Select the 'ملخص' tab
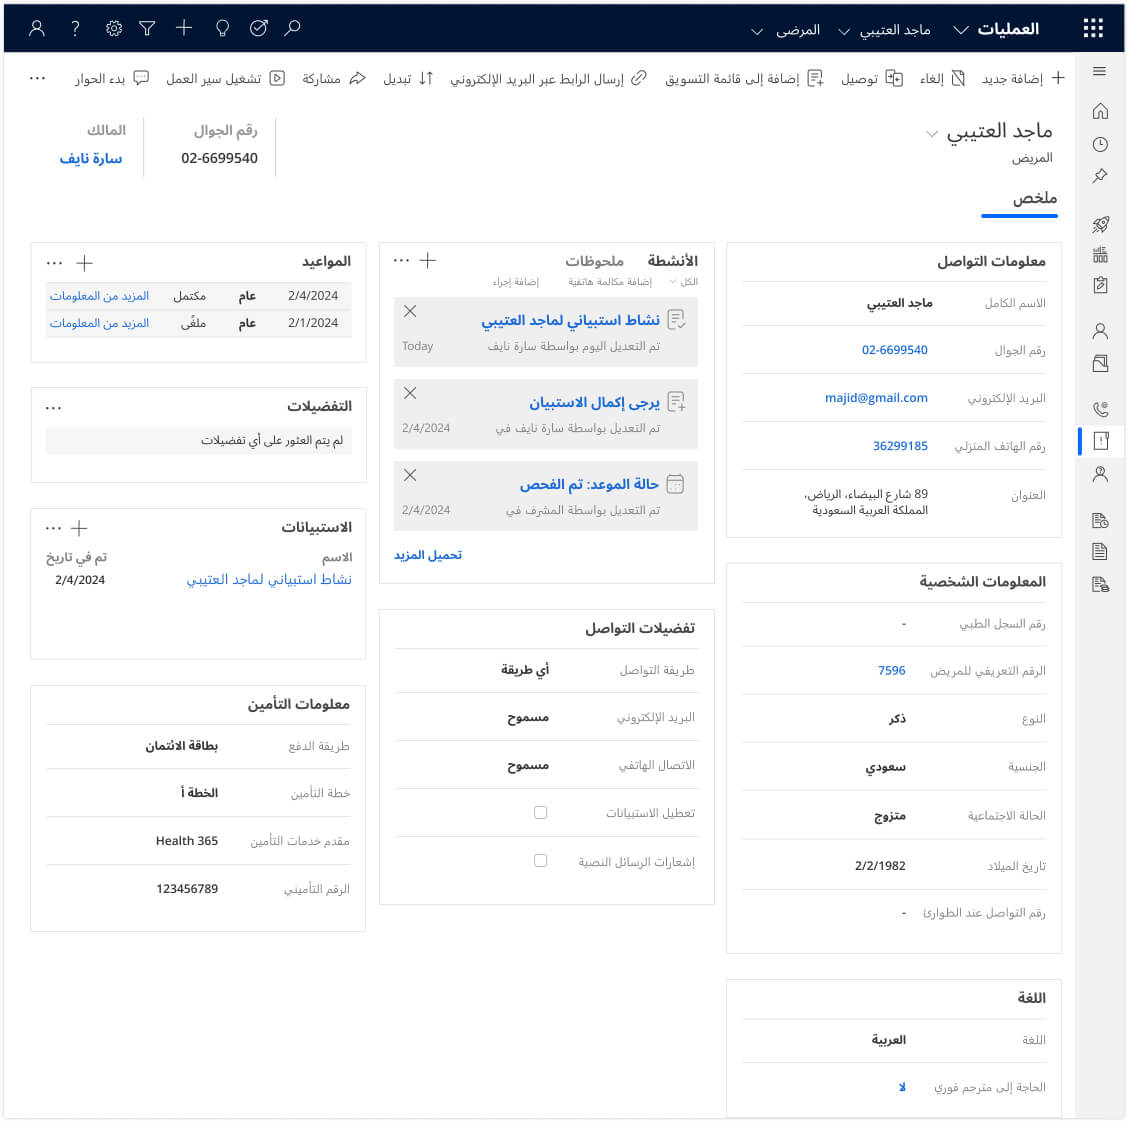 pos(1034,198)
